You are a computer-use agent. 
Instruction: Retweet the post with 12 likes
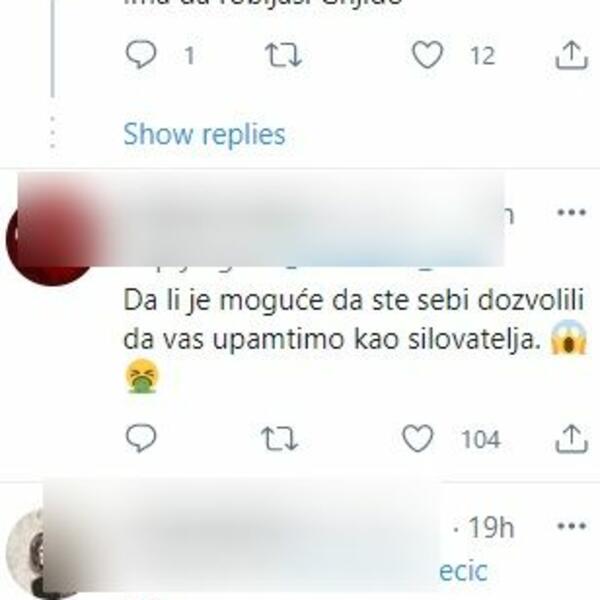[x=284, y=55]
